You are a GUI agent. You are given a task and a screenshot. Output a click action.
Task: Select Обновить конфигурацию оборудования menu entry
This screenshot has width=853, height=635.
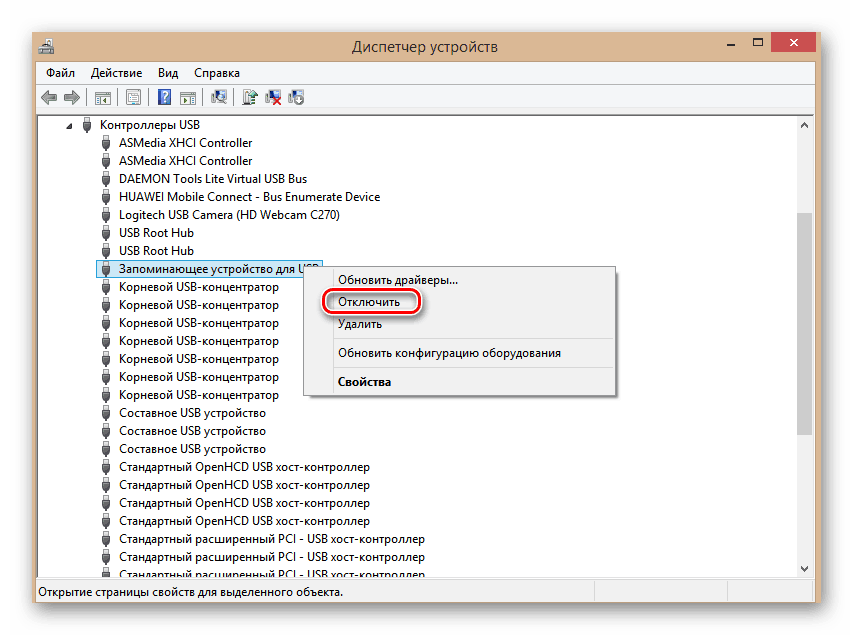coord(460,353)
